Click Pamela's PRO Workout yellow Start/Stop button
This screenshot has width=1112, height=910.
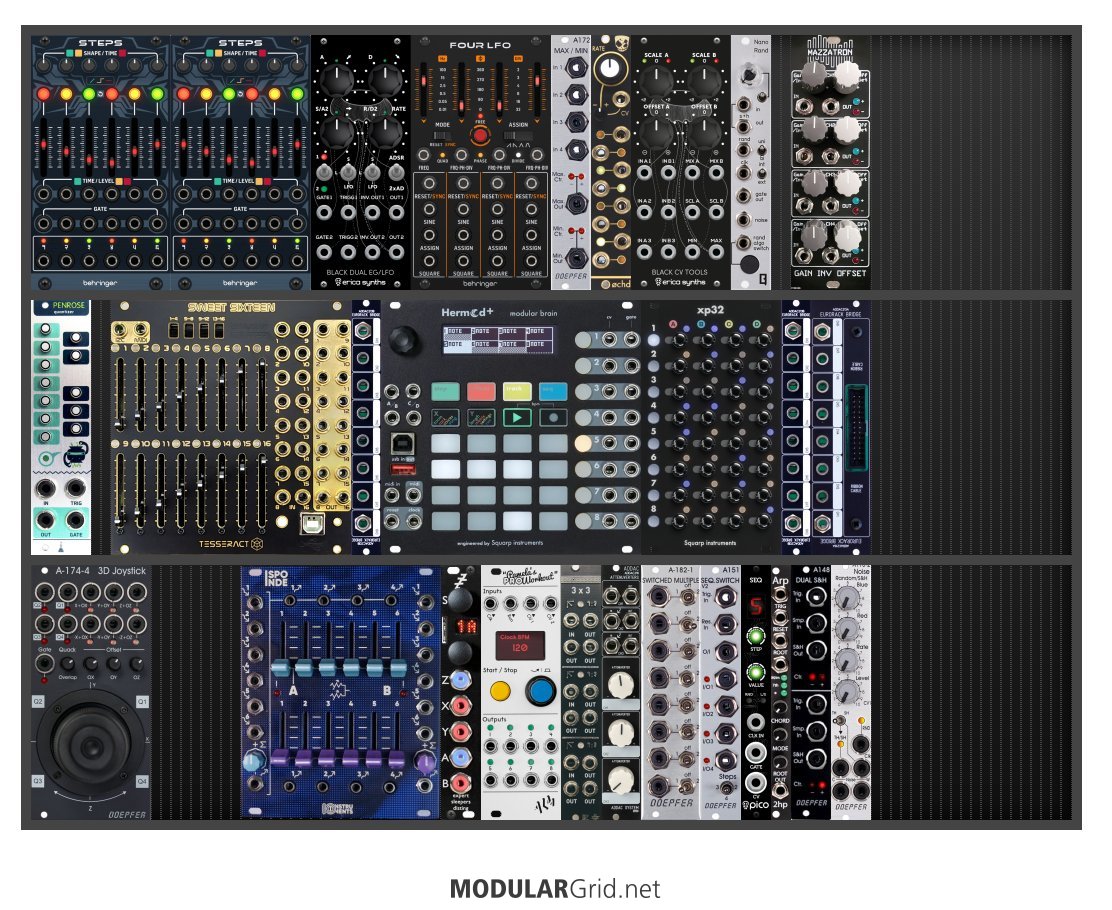(500, 690)
